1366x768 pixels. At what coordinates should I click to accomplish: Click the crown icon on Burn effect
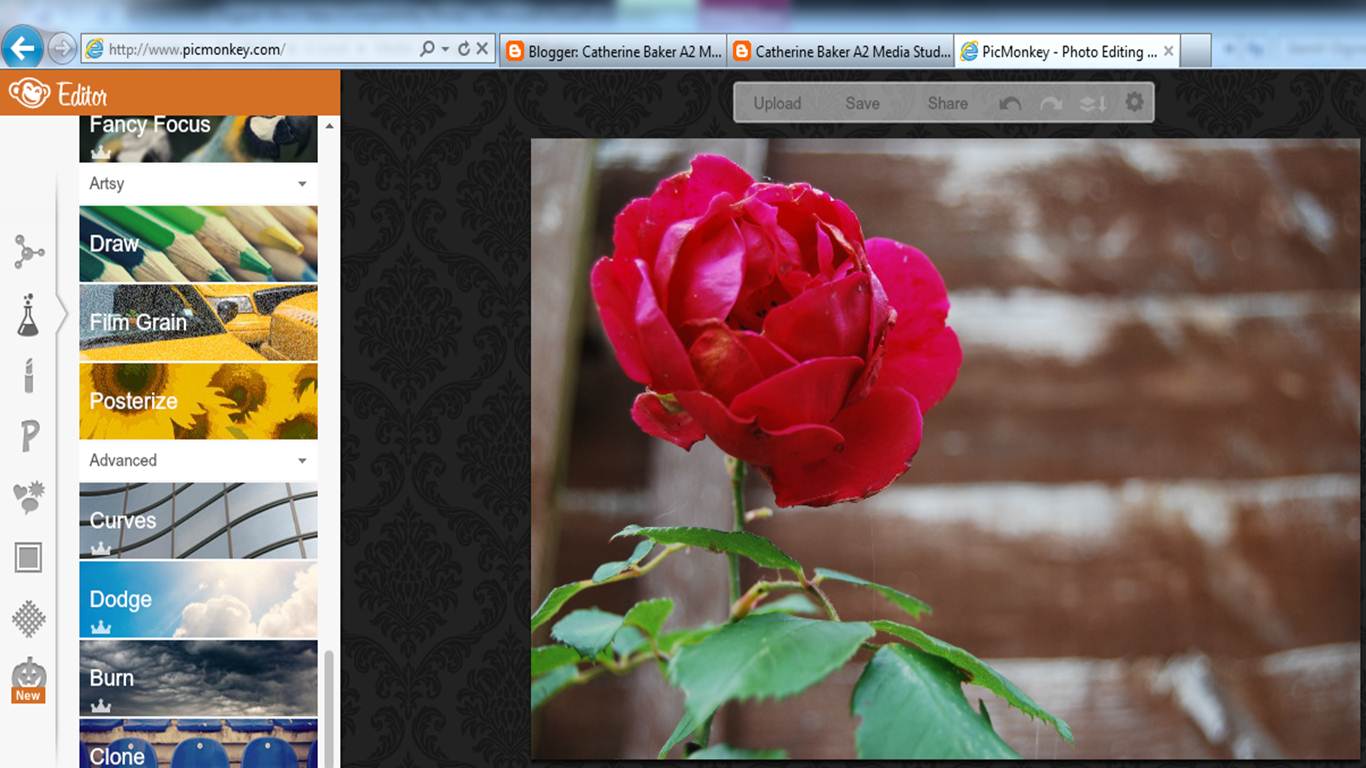tap(101, 706)
